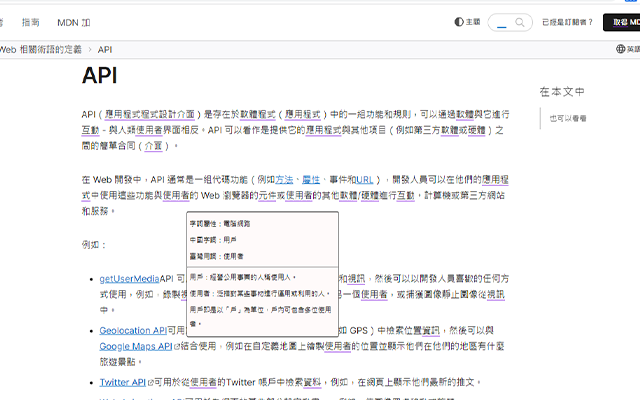The width and height of the screenshot is (640, 400).
Task: Go to Web 相關術語的定義 breadcrumb
Action: [40, 49]
